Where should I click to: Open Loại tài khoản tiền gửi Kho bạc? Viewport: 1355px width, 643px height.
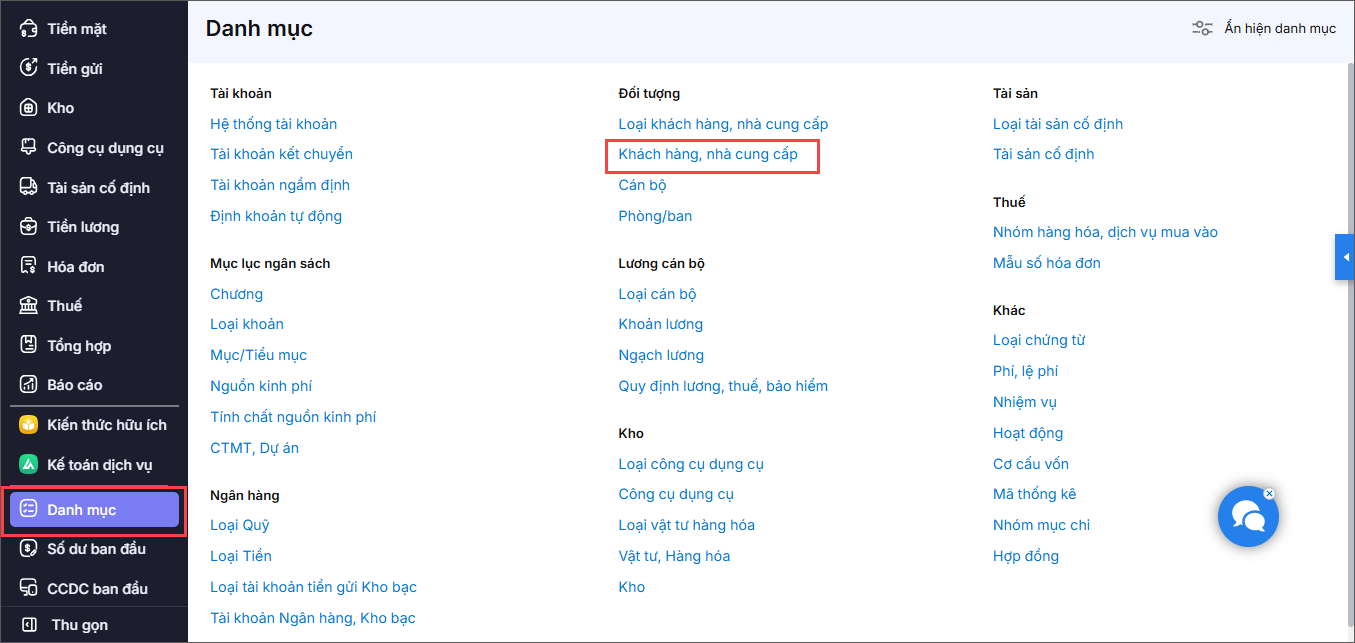pyautogui.click(x=313, y=587)
